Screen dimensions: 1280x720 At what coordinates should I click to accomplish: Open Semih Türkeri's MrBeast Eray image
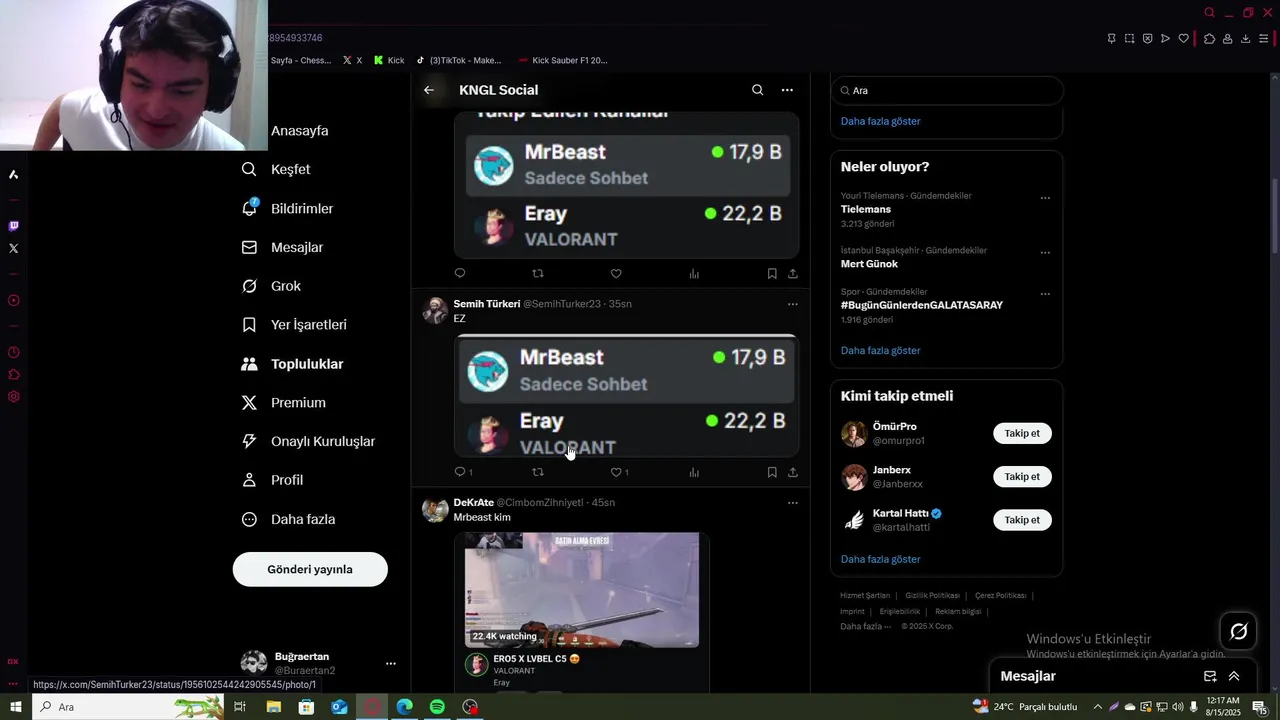click(x=627, y=395)
